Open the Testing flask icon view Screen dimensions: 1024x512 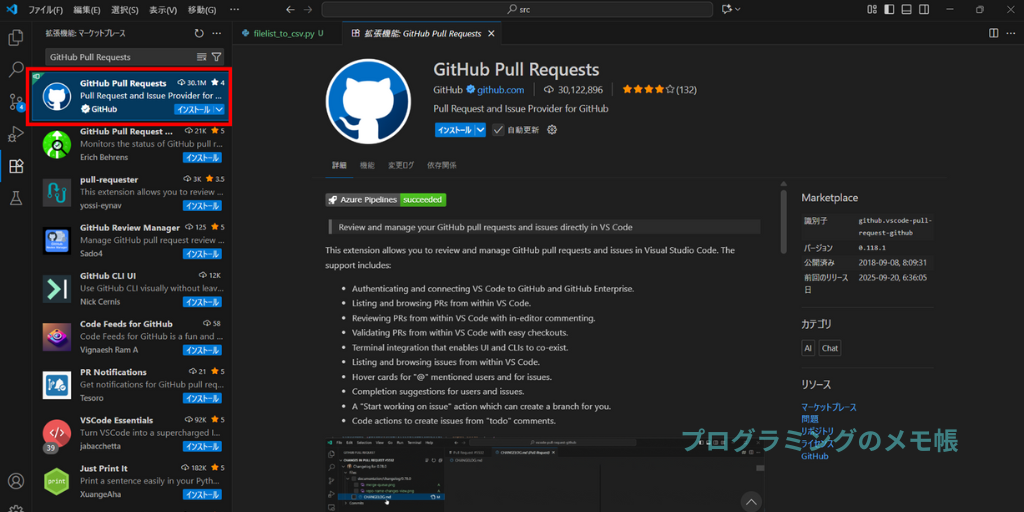pyautogui.click(x=16, y=198)
